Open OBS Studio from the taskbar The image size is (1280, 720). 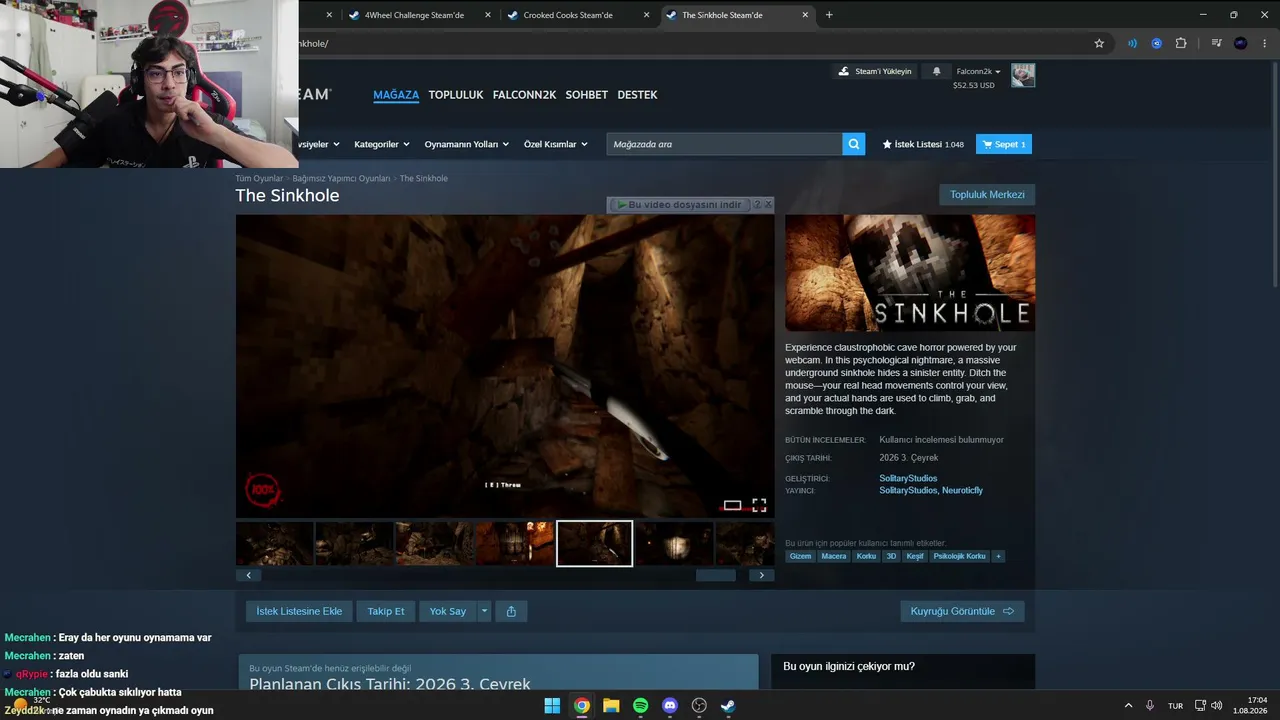pyautogui.click(x=699, y=705)
